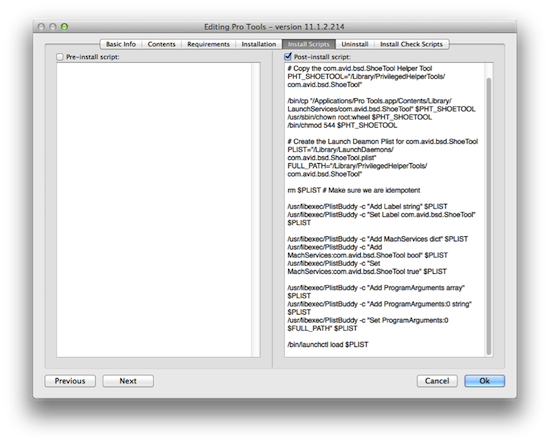Viewport: 550px width, 444px height.
Task: Click the line '/bin/launchctl load $PLIST'
Action: coord(328,344)
